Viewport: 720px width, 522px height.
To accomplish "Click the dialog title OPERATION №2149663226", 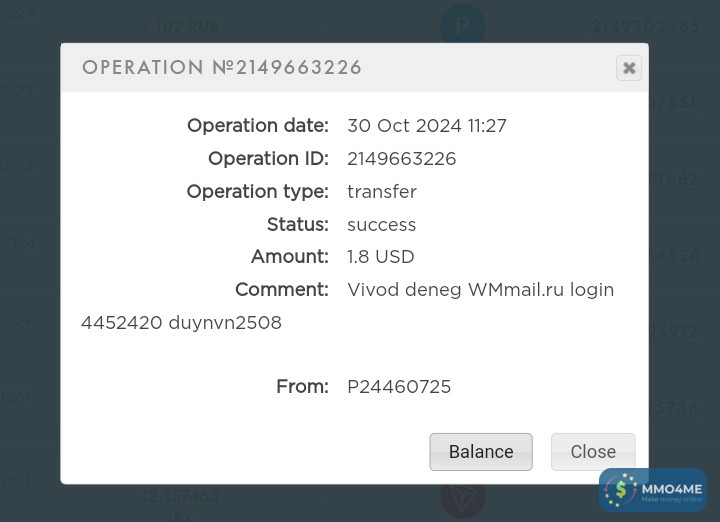I will coord(222,68).
